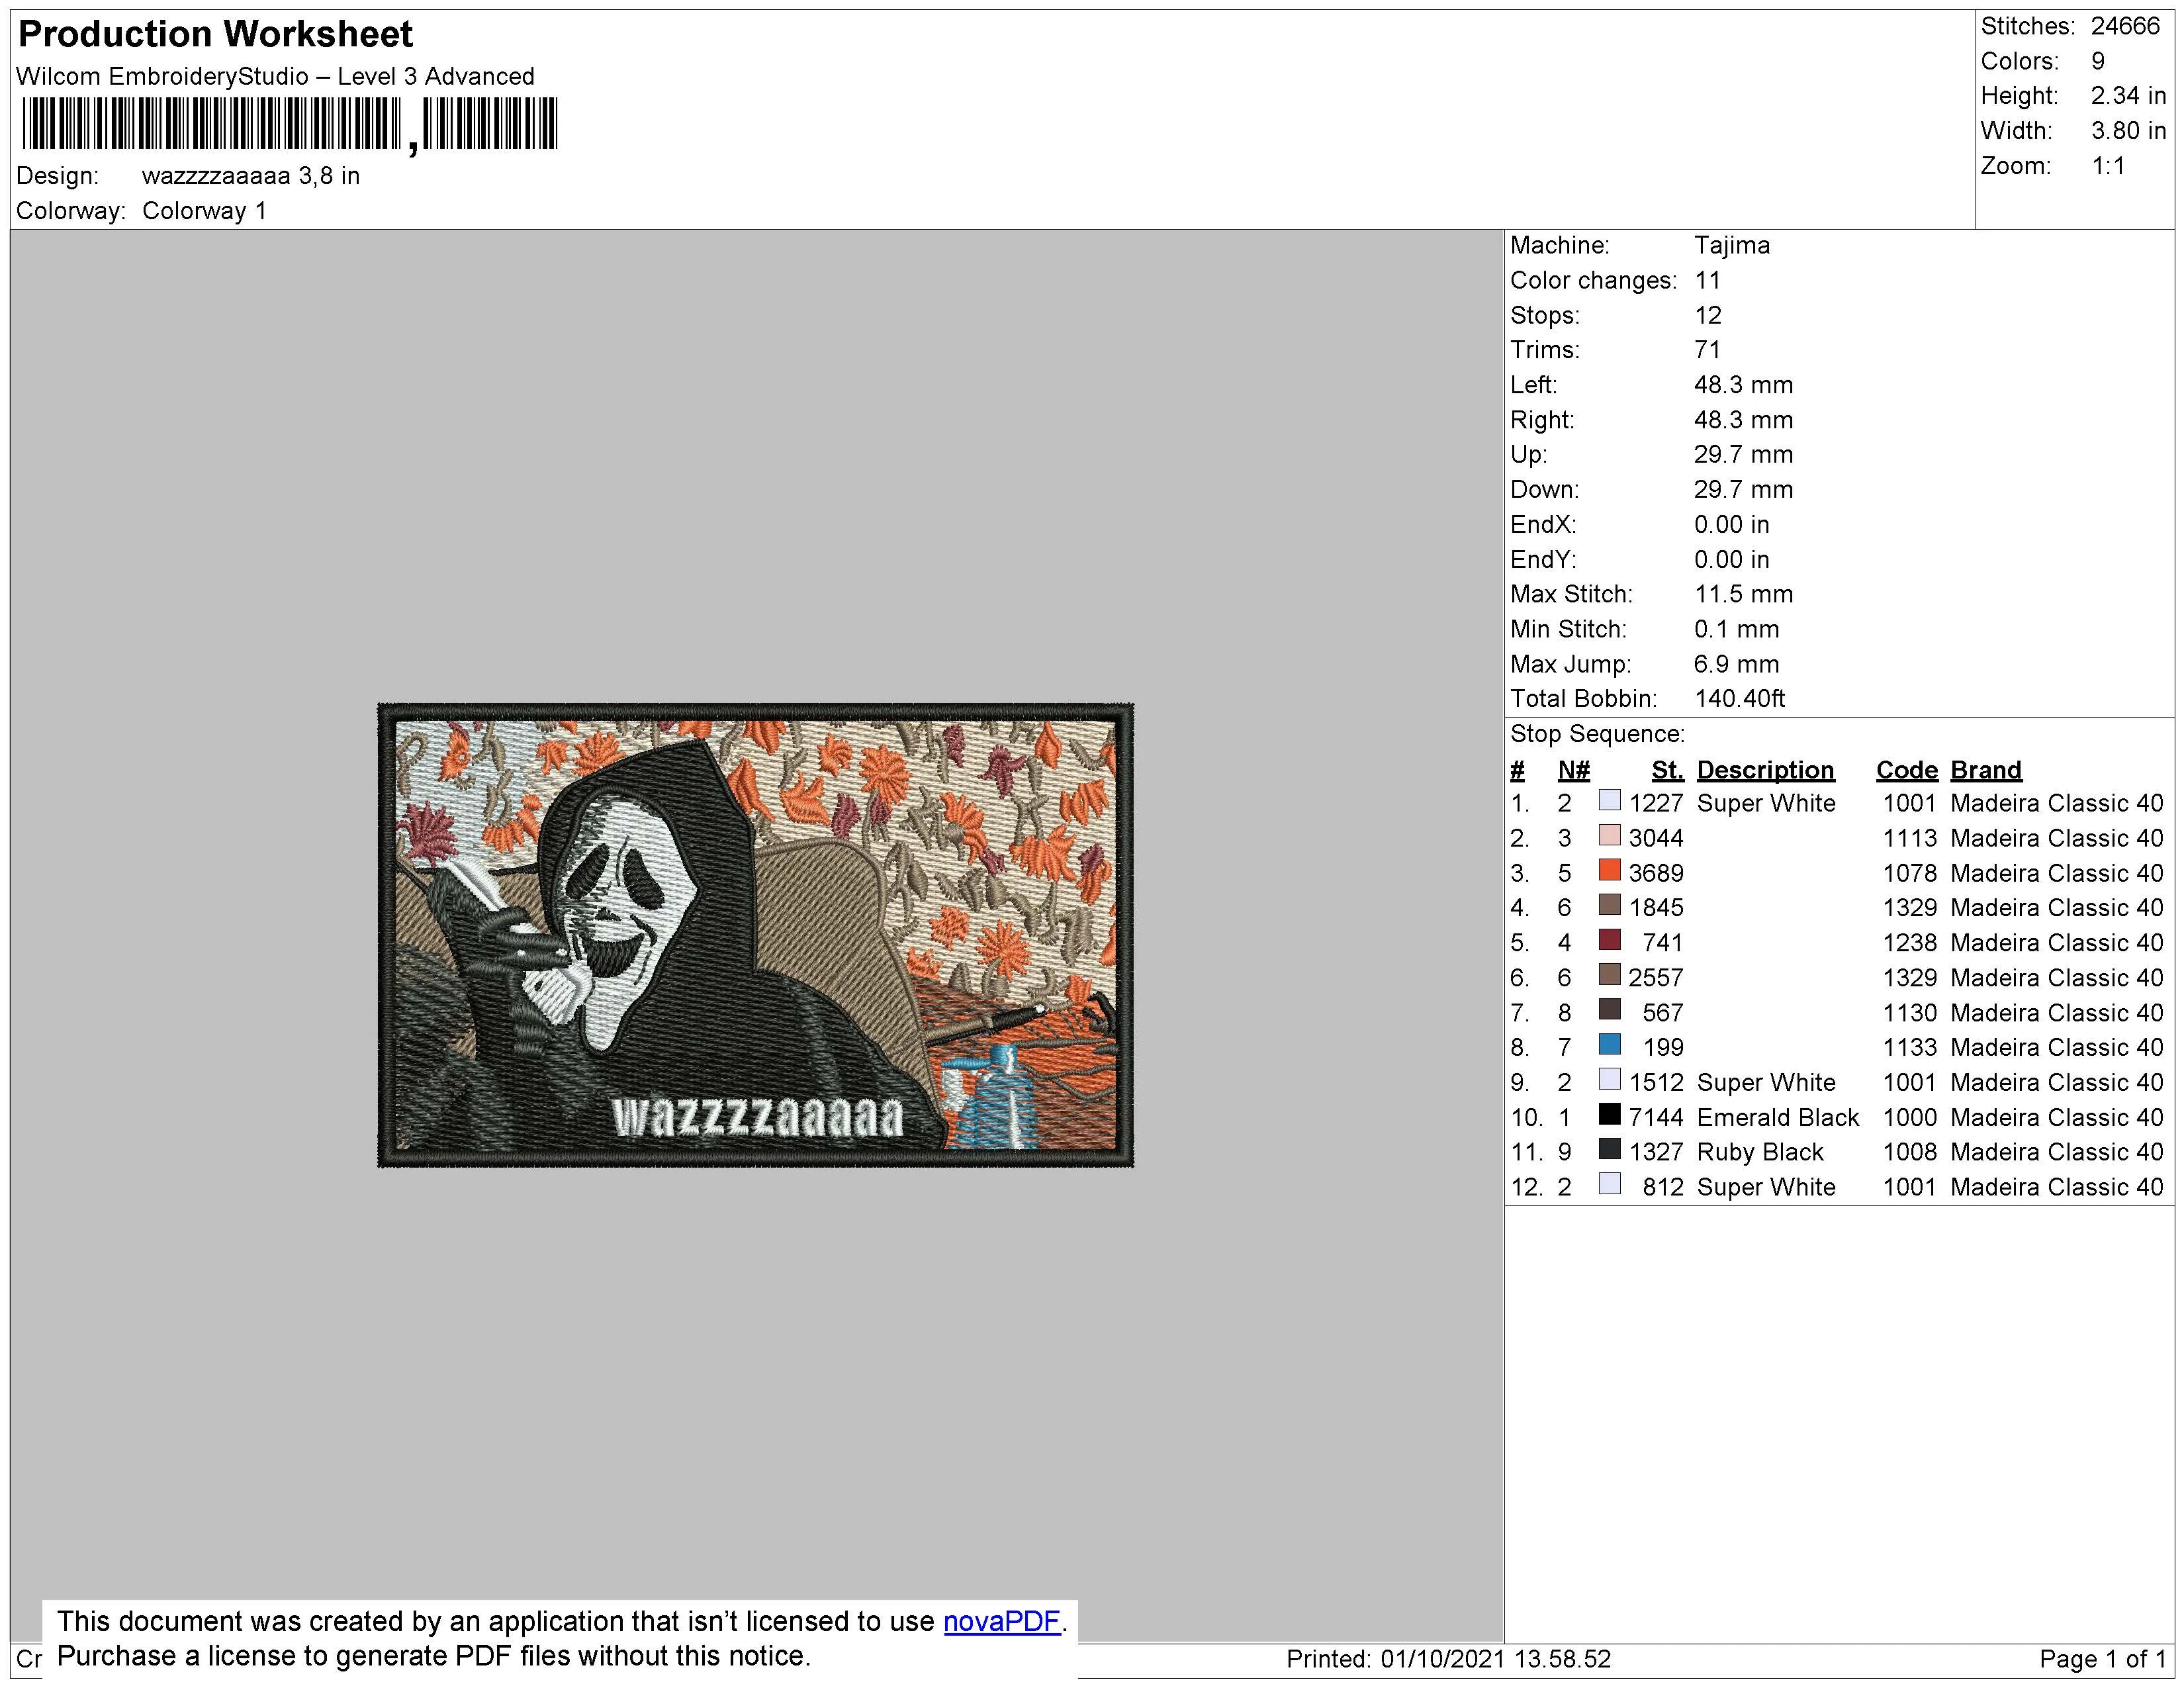The width and height of the screenshot is (2184, 1688).
Task: Click 'Ruby Black' description text
Action: coord(1760,1152)
